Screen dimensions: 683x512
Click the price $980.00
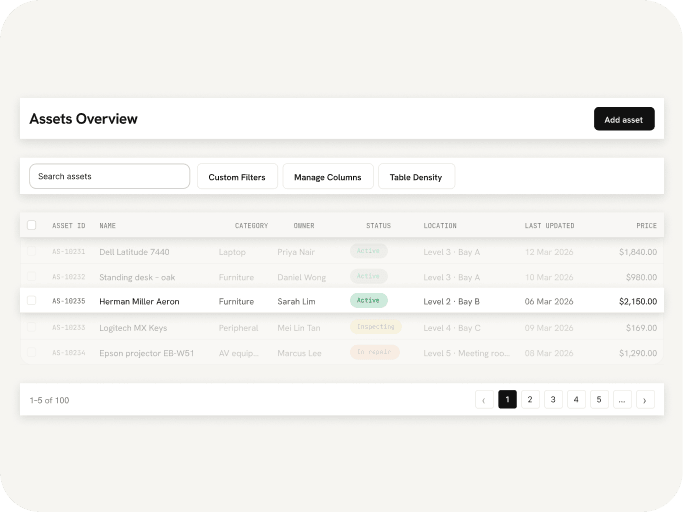coord(641,277)
